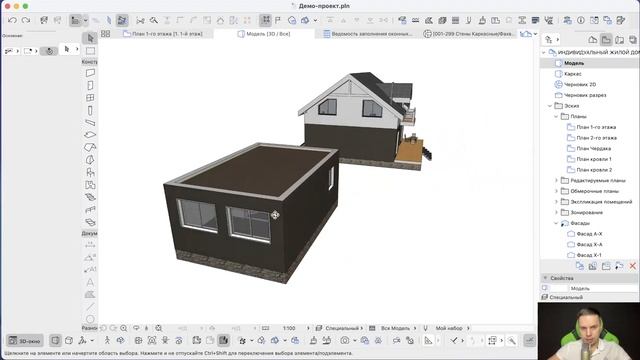Click the magic wand icon in toolbar
The height and width of the screenshot is (360, 640).
click(154, 20)
